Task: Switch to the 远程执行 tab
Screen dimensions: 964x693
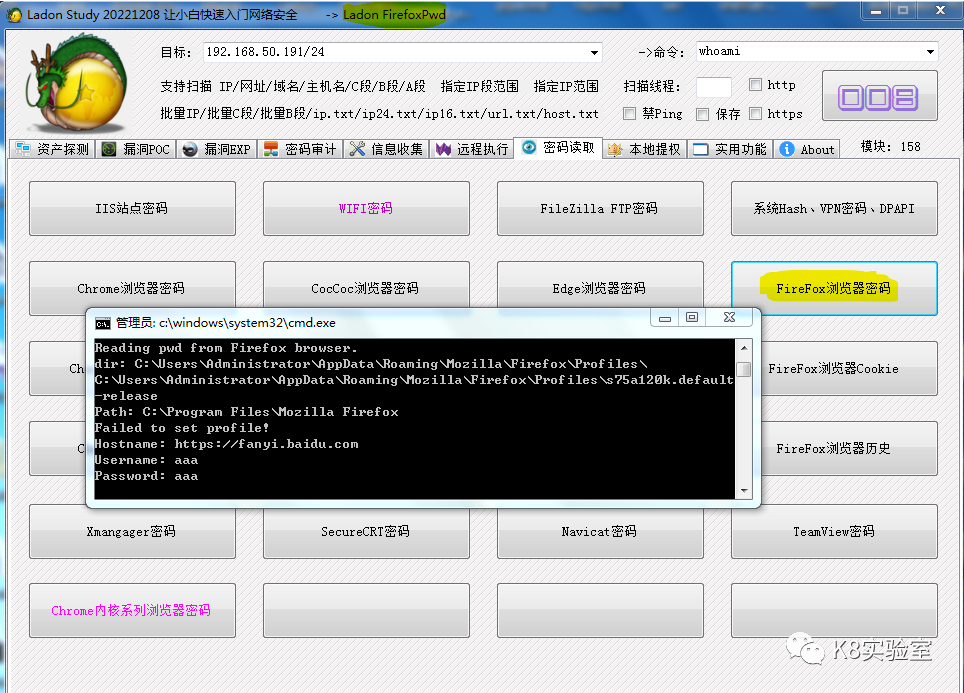Action: tap(472, 149)
